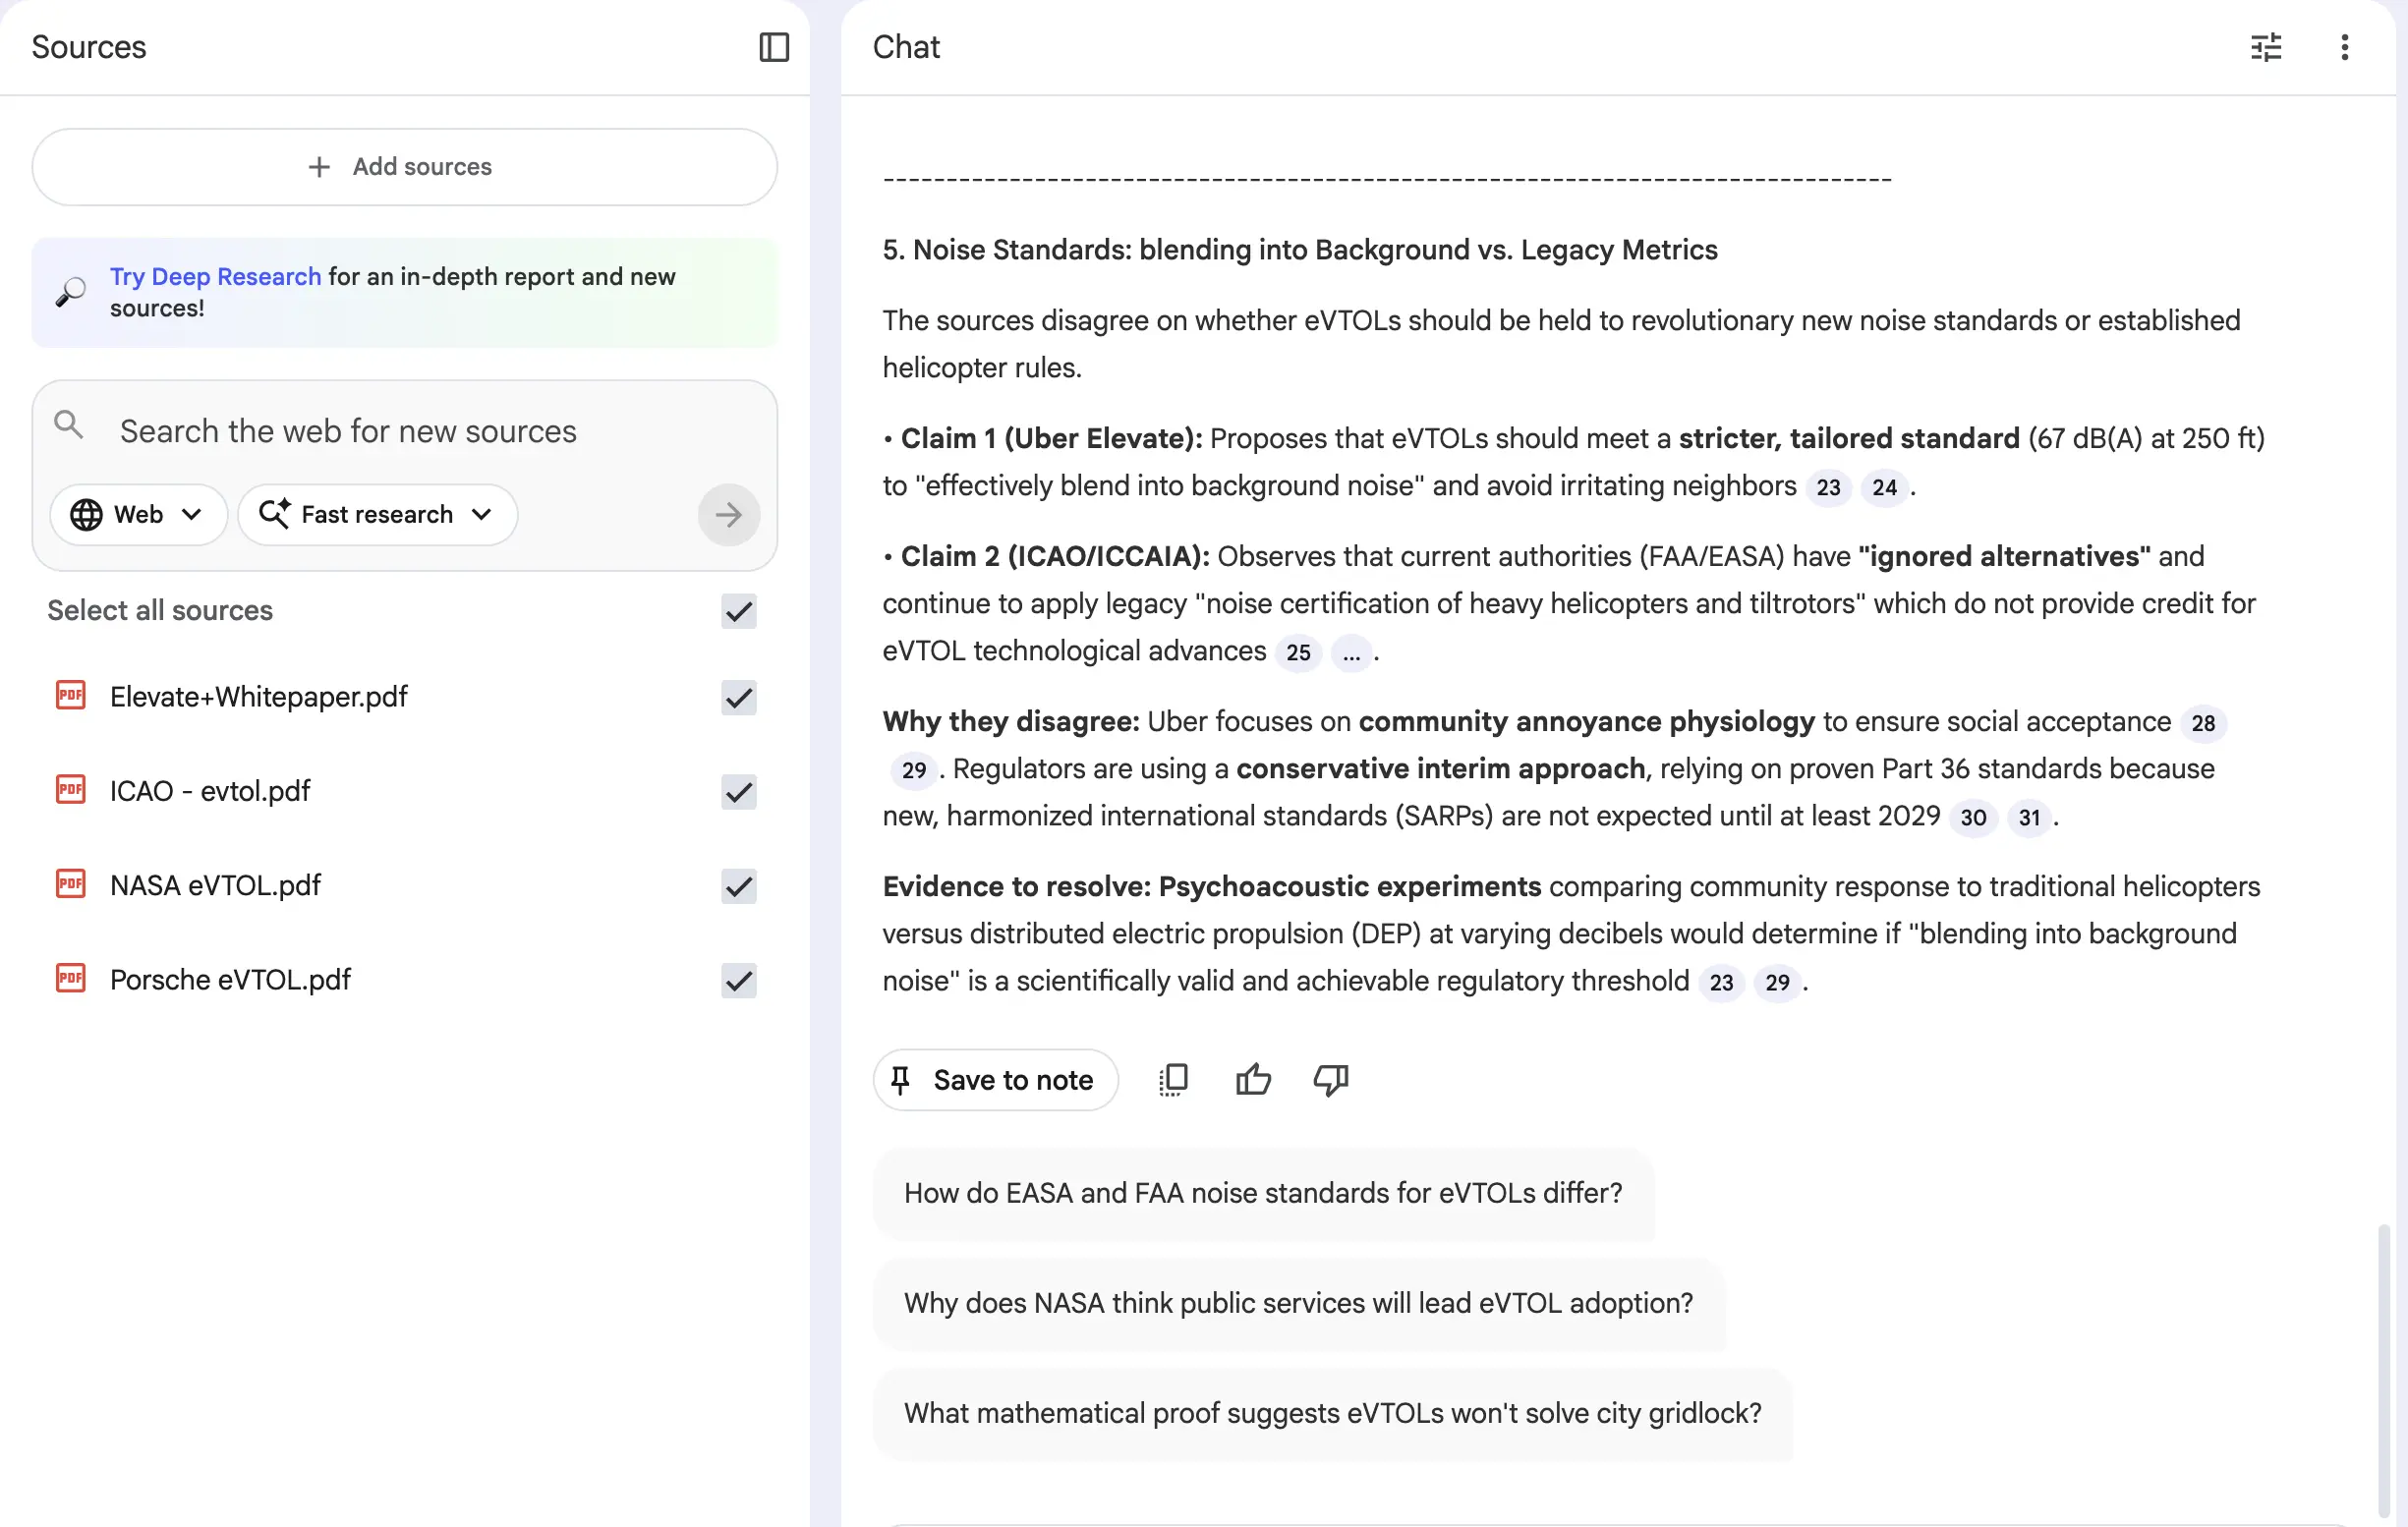Open chat configuration sliders icon
This screenshot has width=2408, height=1527.
2265,47
